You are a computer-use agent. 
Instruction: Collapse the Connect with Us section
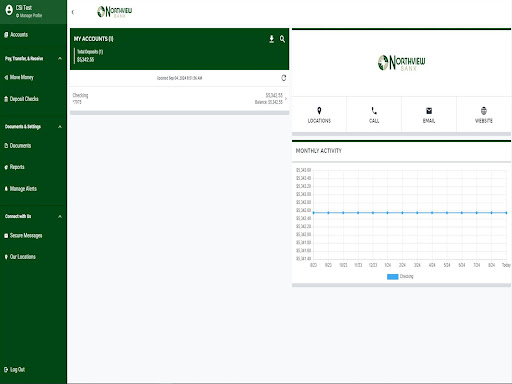point(60,217)
